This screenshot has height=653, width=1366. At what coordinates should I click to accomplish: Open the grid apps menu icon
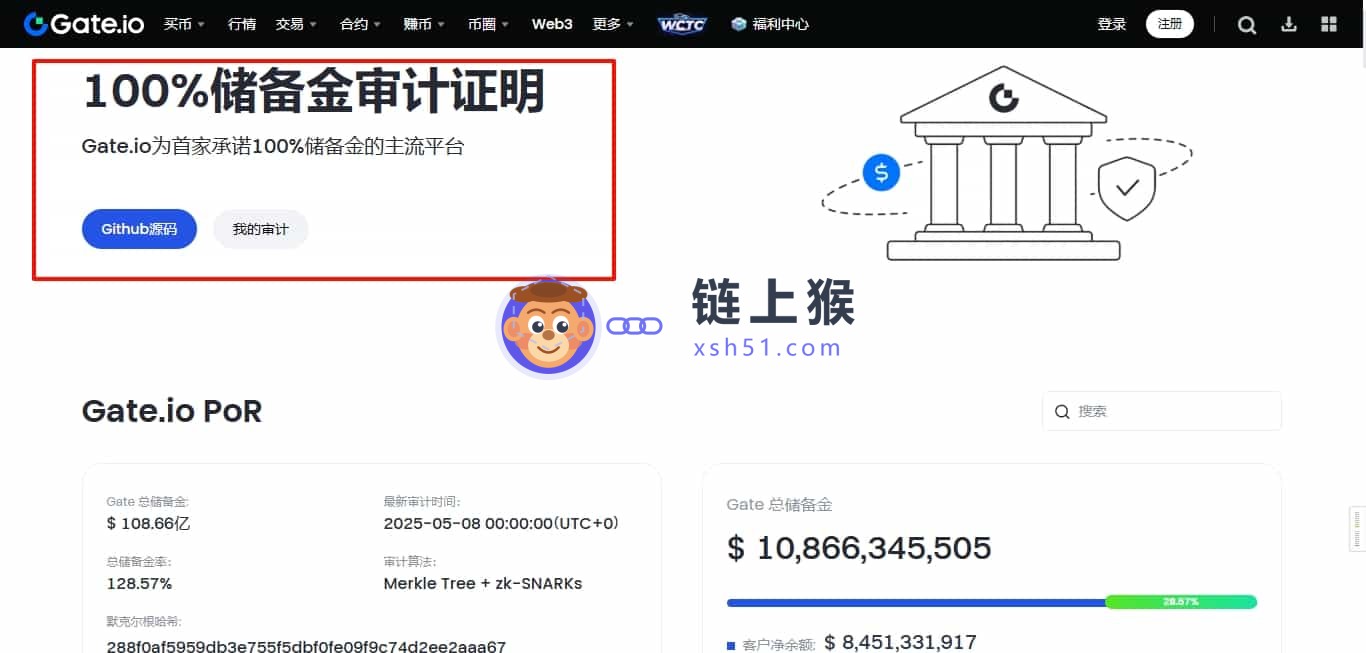[x=1329, y=24]
